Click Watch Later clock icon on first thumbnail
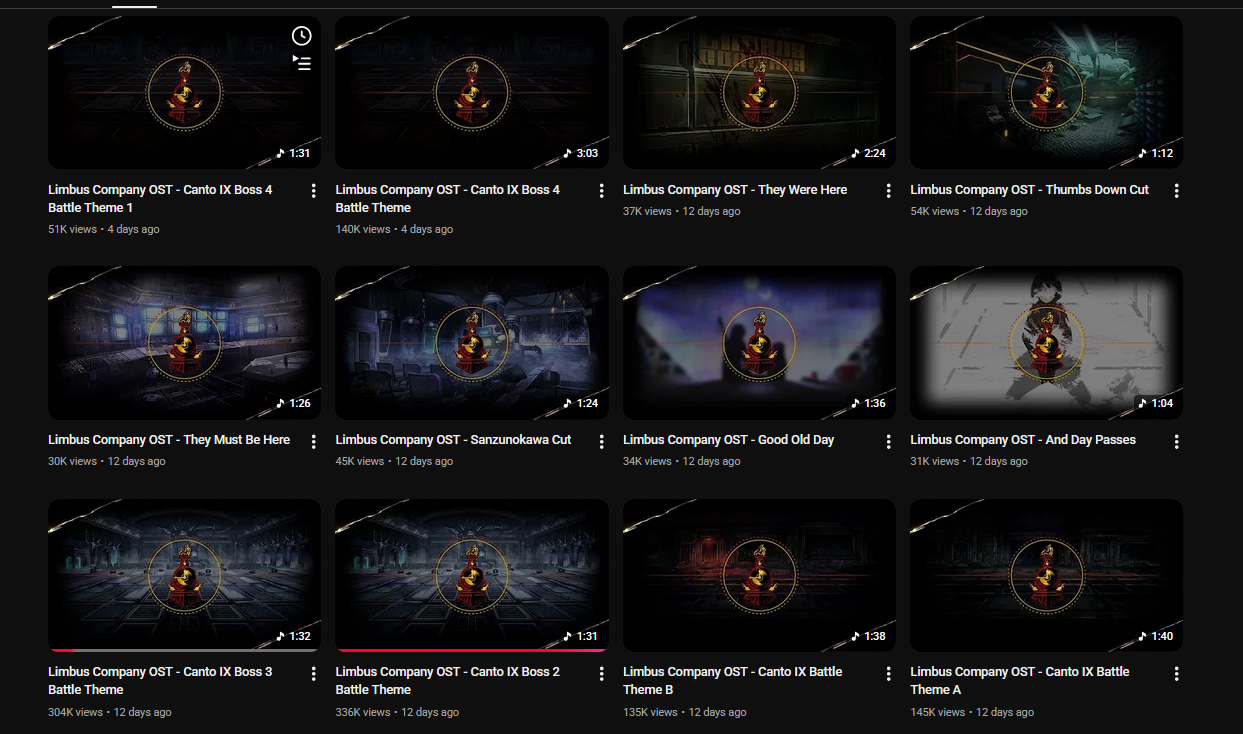The height and width of the screenshot is (734, 1243). click(301, 36)
